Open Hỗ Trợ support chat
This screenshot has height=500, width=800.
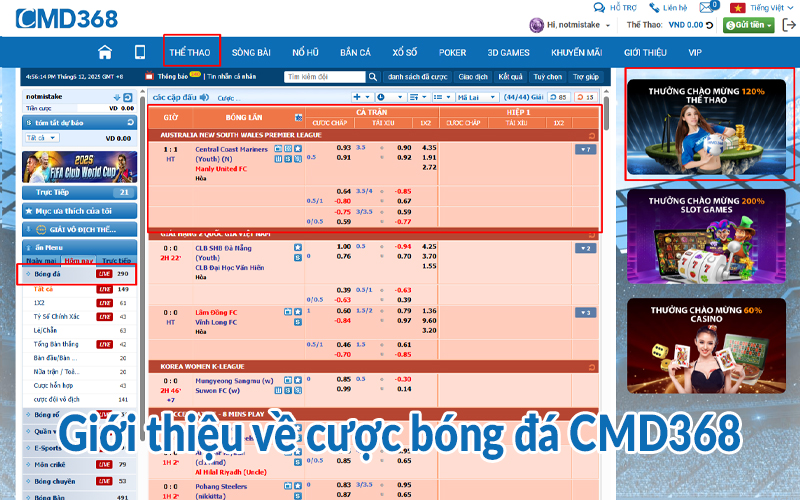click(x=615, y=8)
